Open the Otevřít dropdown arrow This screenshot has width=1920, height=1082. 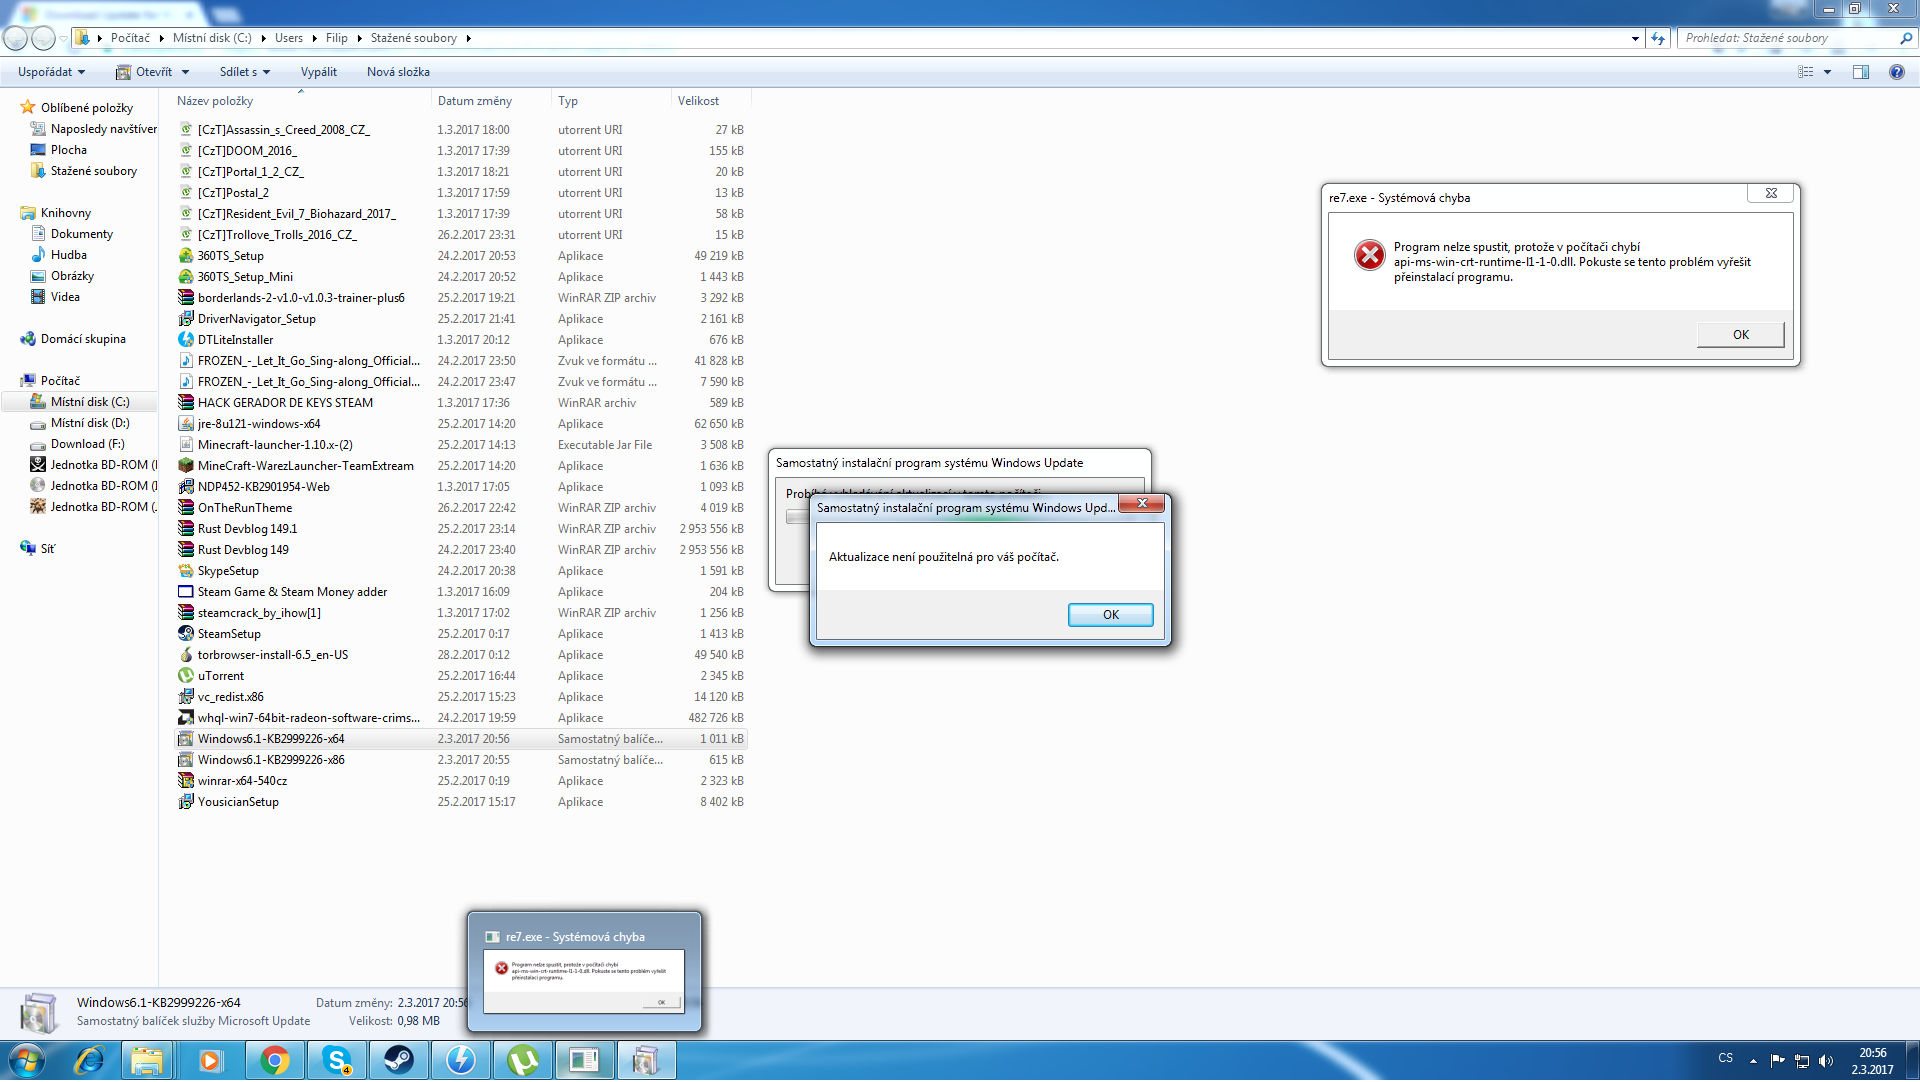[186, 72]
